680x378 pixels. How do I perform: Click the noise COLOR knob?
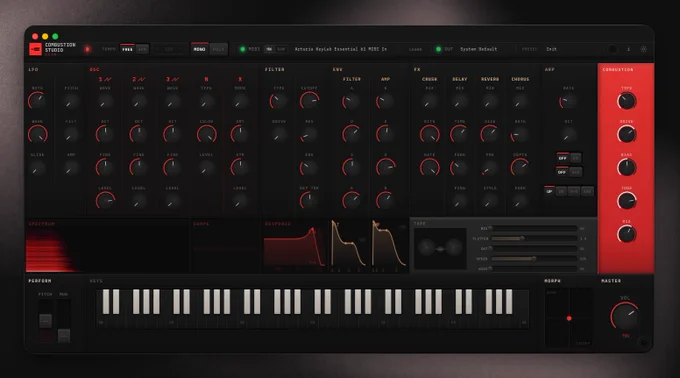(x=206, y=134)
